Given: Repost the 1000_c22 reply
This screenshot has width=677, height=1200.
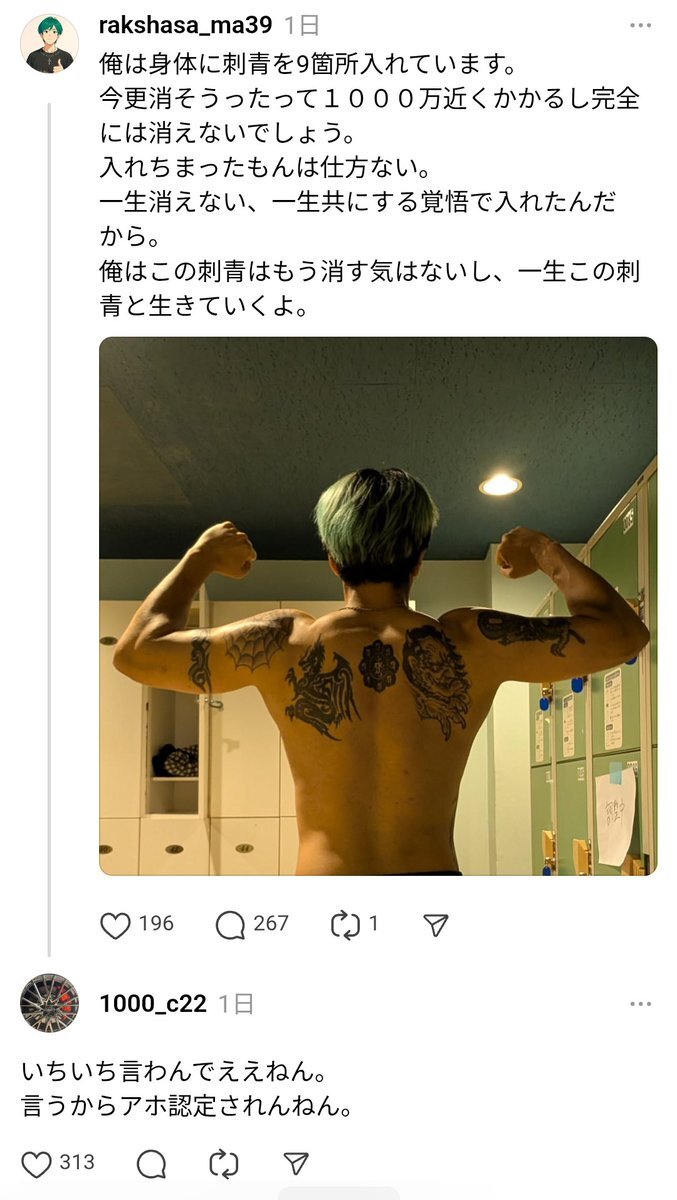Looking at the screenshot, I should [223, 1163].
